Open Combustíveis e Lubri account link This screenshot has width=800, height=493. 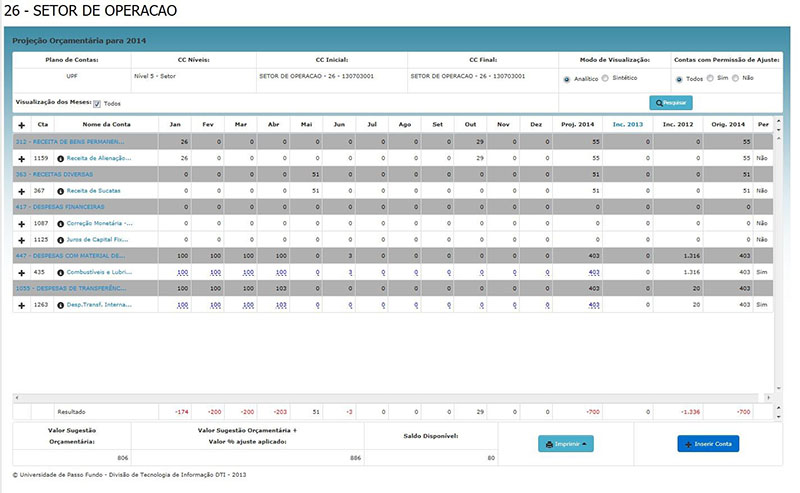click(99, 273)
